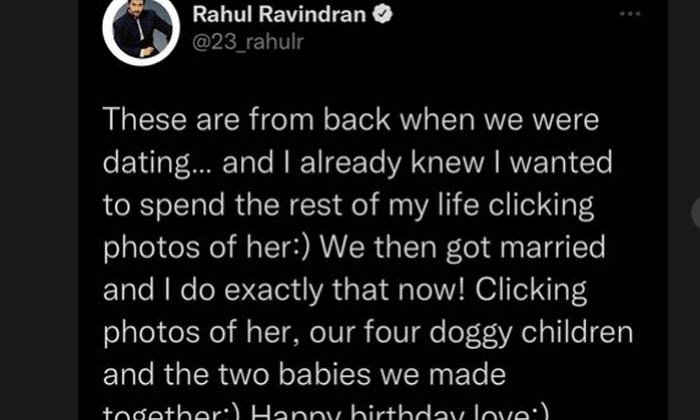Click the phrase "our four doggy children"
The height and width of the screenshot is (420, 700).
(x=471, y=333)
